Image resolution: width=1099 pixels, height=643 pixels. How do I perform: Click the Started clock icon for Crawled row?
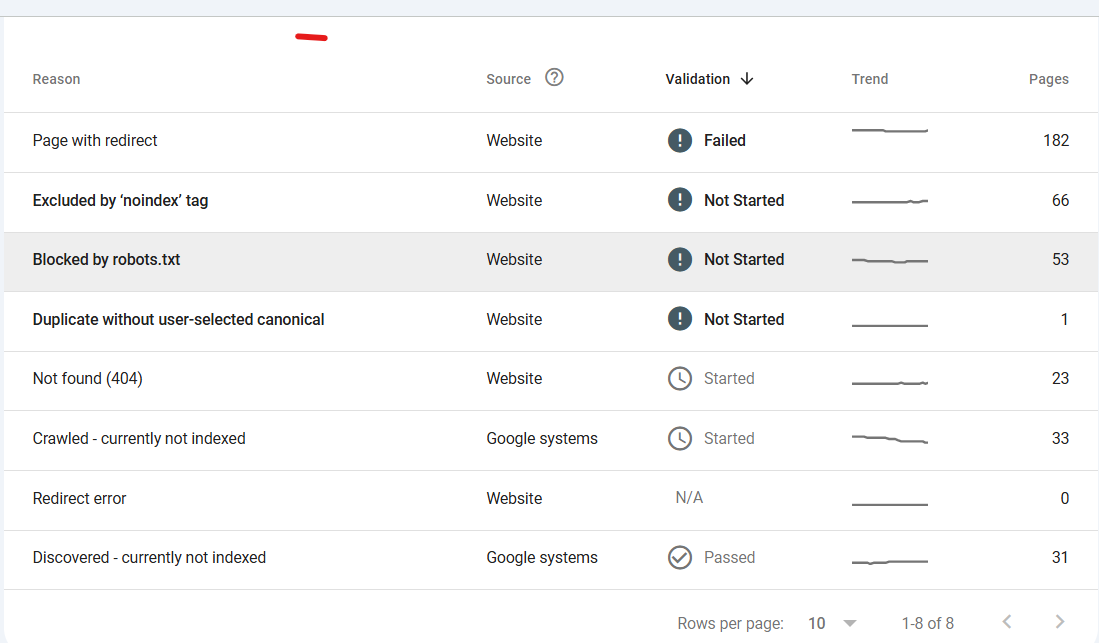(680, 438)
